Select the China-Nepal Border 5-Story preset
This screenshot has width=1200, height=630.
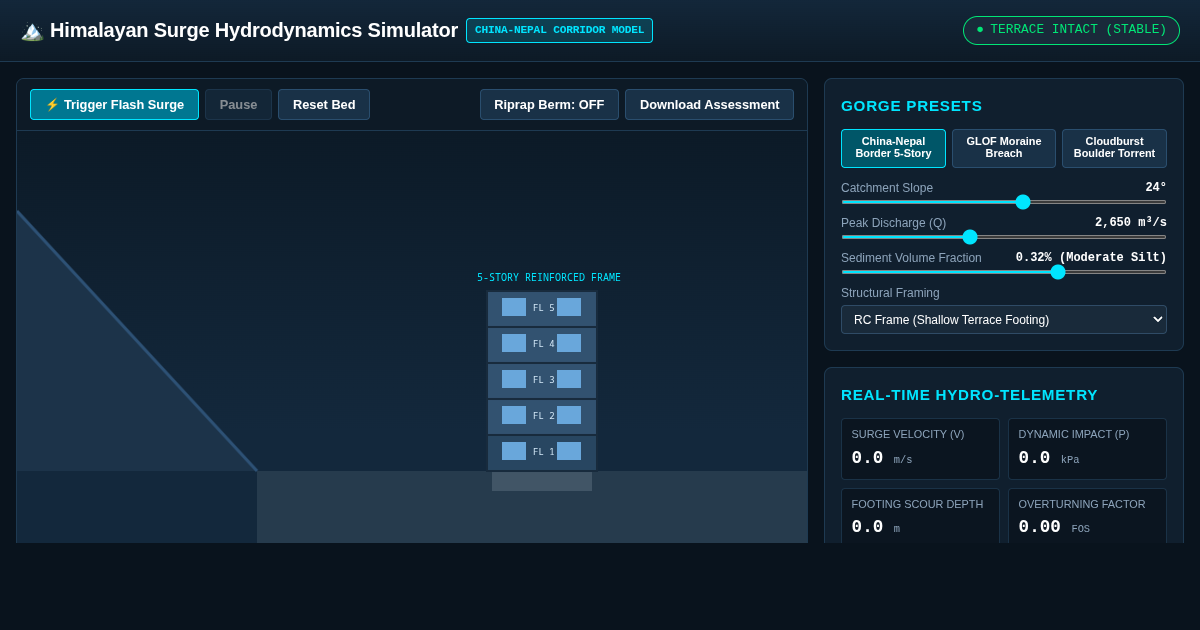pos(893,148)
